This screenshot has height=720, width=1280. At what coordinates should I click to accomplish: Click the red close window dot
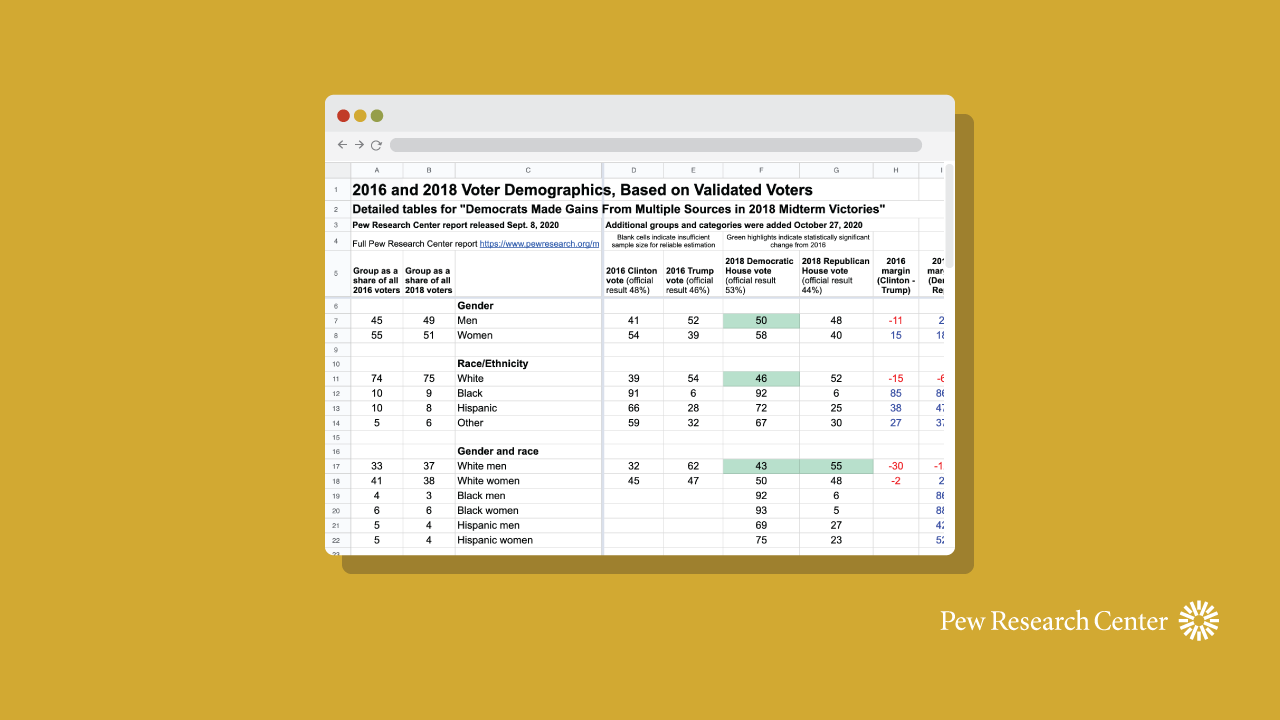click(343, 116)
